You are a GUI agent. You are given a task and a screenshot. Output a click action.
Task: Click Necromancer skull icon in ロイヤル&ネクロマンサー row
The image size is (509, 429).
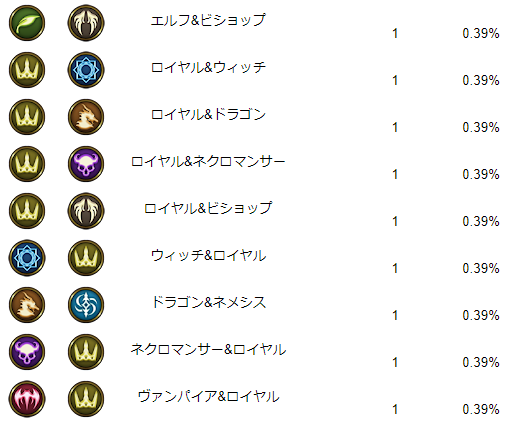pos(86,164)
